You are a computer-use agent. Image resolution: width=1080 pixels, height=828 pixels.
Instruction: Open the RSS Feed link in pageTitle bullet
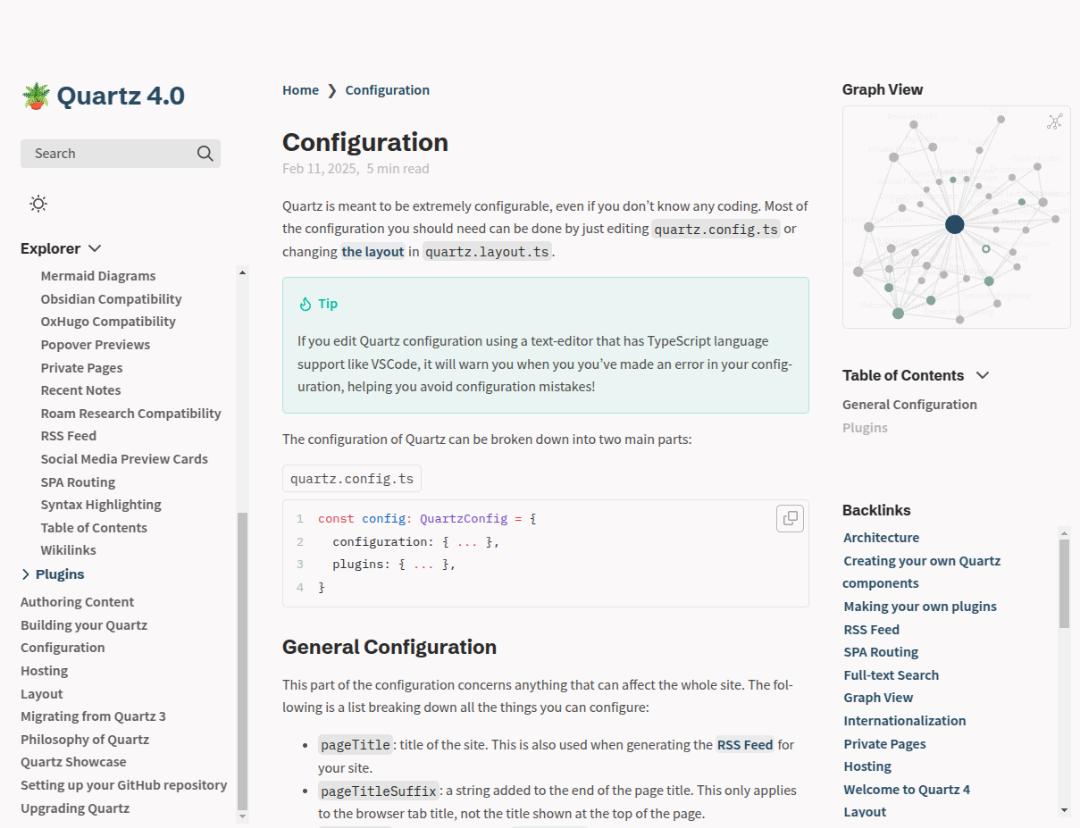pyautogui.click(x=745, y=745)
